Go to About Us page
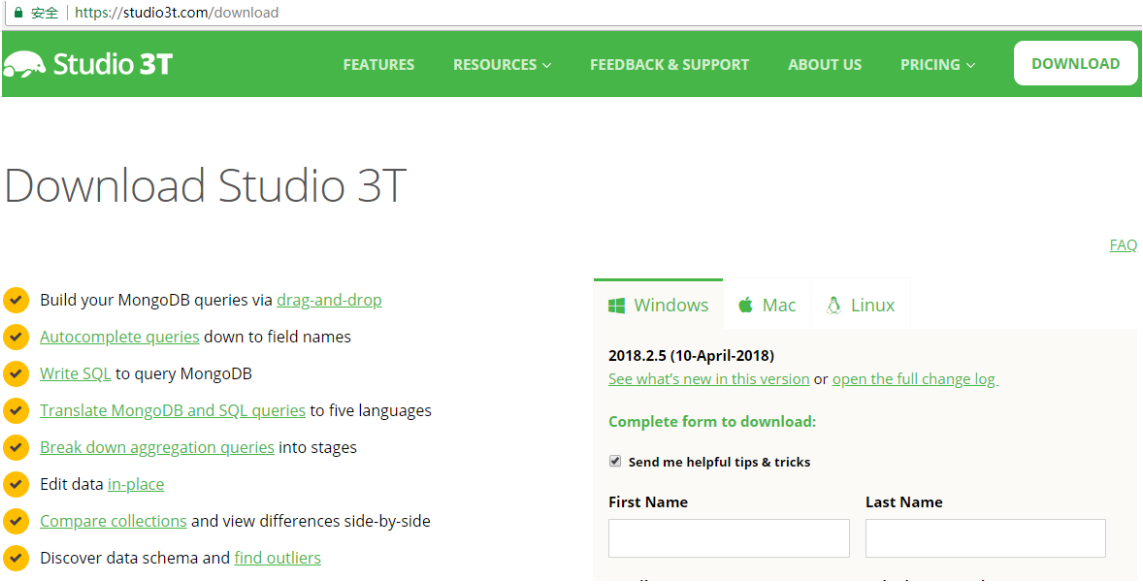The height and width of the screenshot is (585, 1143). tap(824, 64)
